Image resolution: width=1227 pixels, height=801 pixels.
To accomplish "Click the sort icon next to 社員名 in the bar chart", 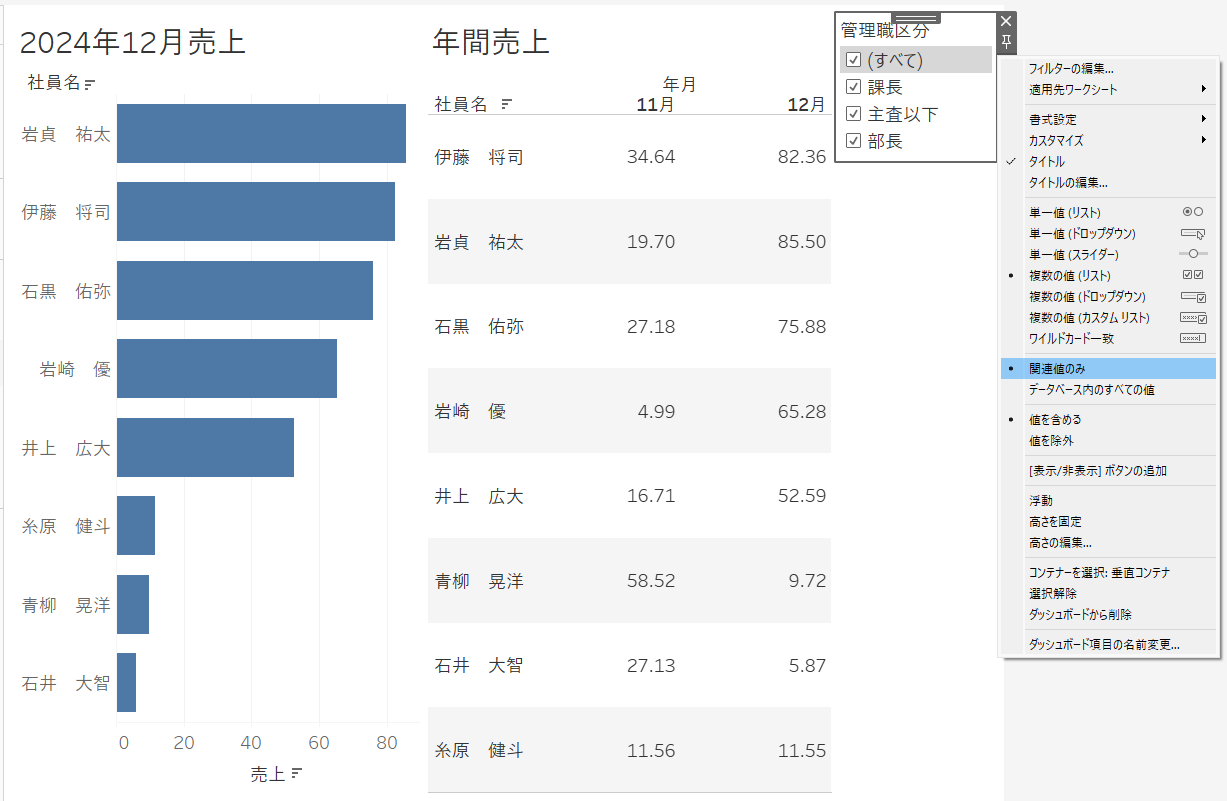I will pos(89,84).
